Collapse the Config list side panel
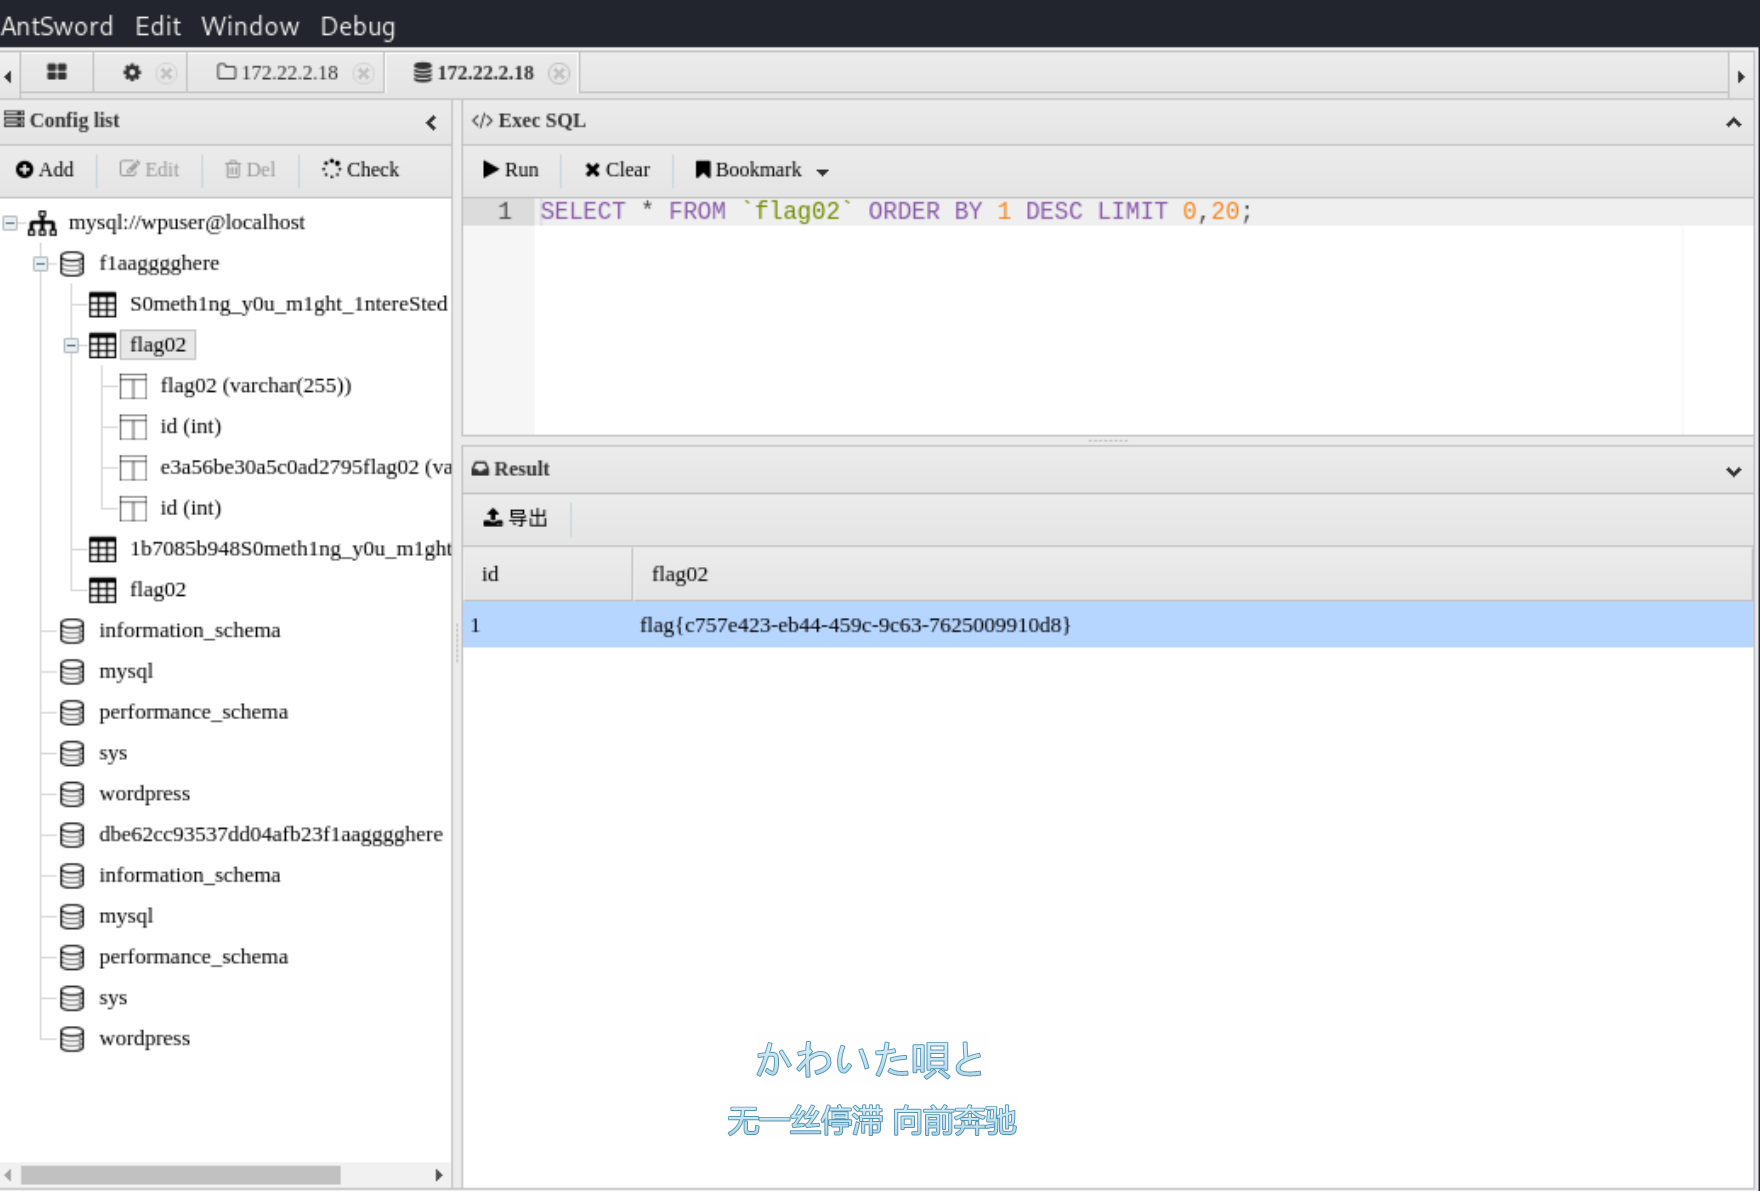This screenshot has width=1760, height=1191. [431, 122]
